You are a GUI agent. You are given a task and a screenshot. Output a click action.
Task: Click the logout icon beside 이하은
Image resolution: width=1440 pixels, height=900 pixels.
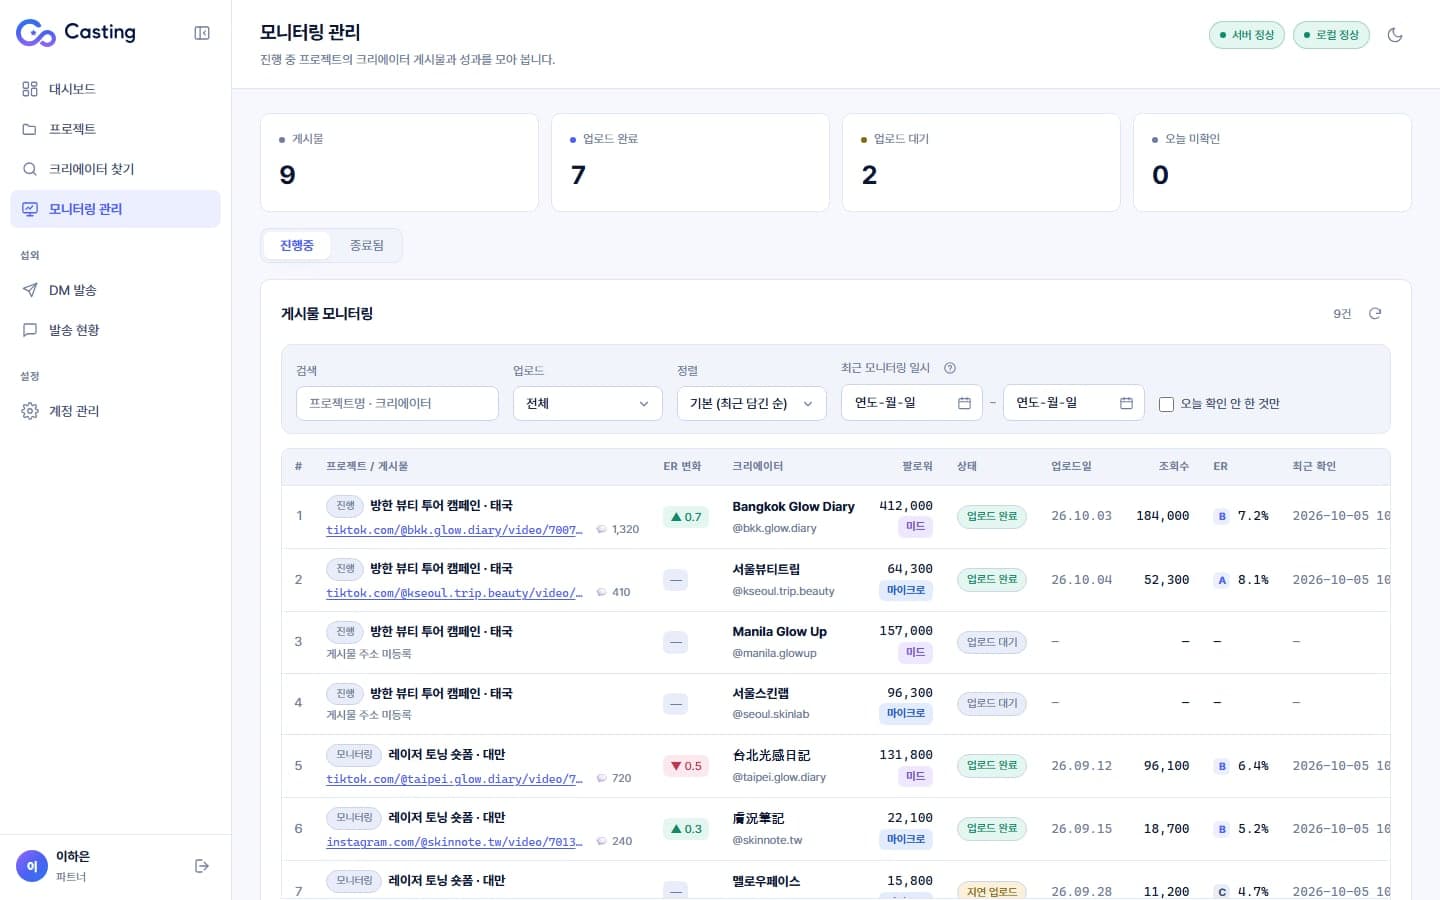(x=202, y=866)
